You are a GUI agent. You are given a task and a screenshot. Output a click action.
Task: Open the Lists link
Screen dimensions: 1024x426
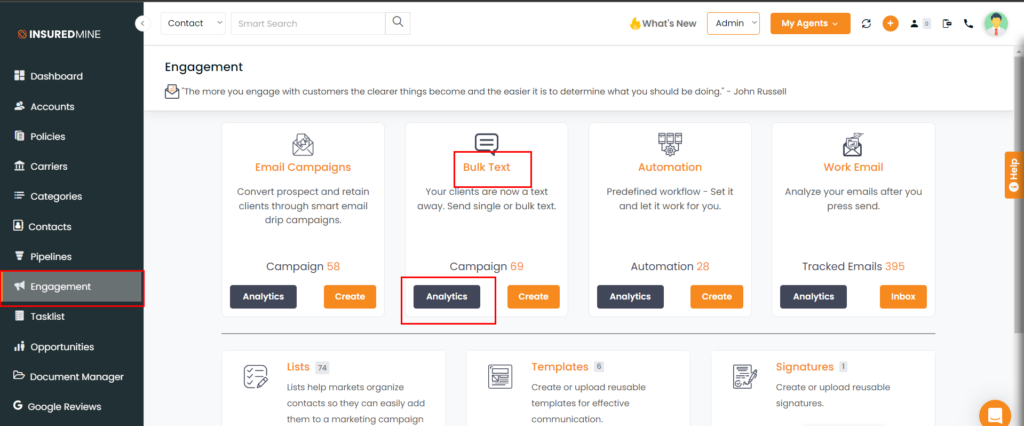(298, 367)
